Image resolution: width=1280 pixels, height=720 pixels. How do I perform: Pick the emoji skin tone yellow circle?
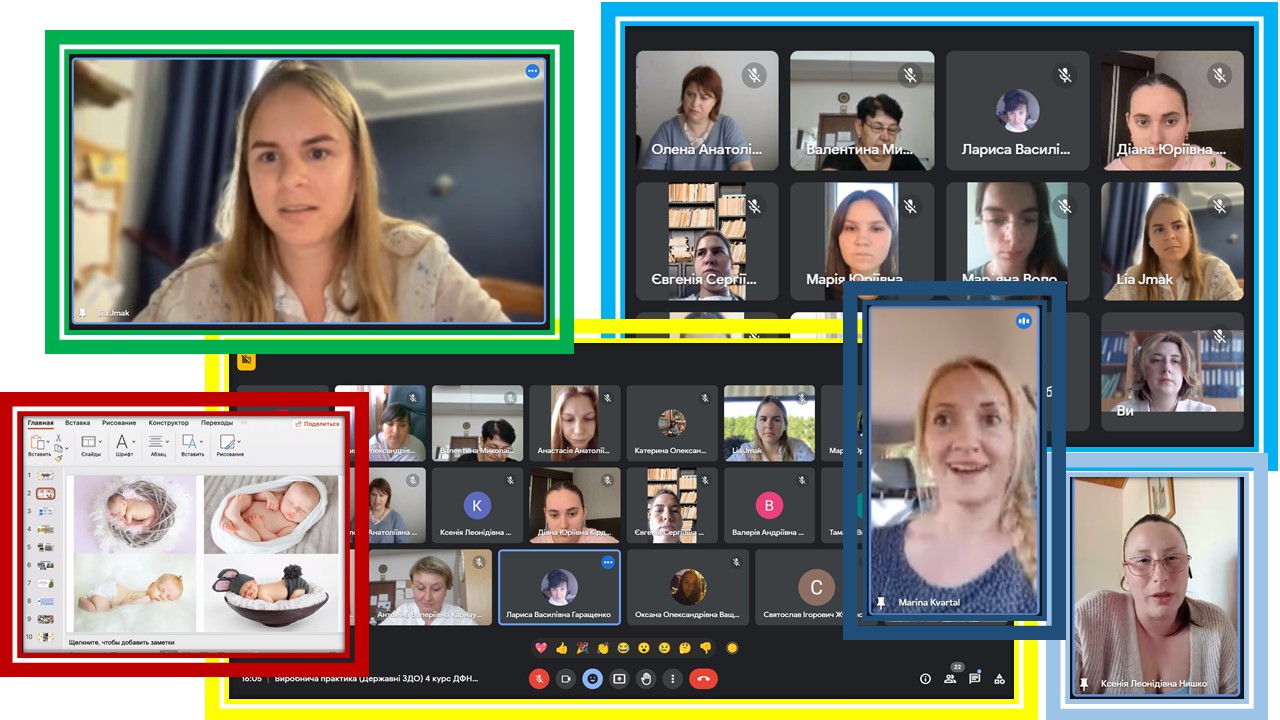[x=732, y=648]
